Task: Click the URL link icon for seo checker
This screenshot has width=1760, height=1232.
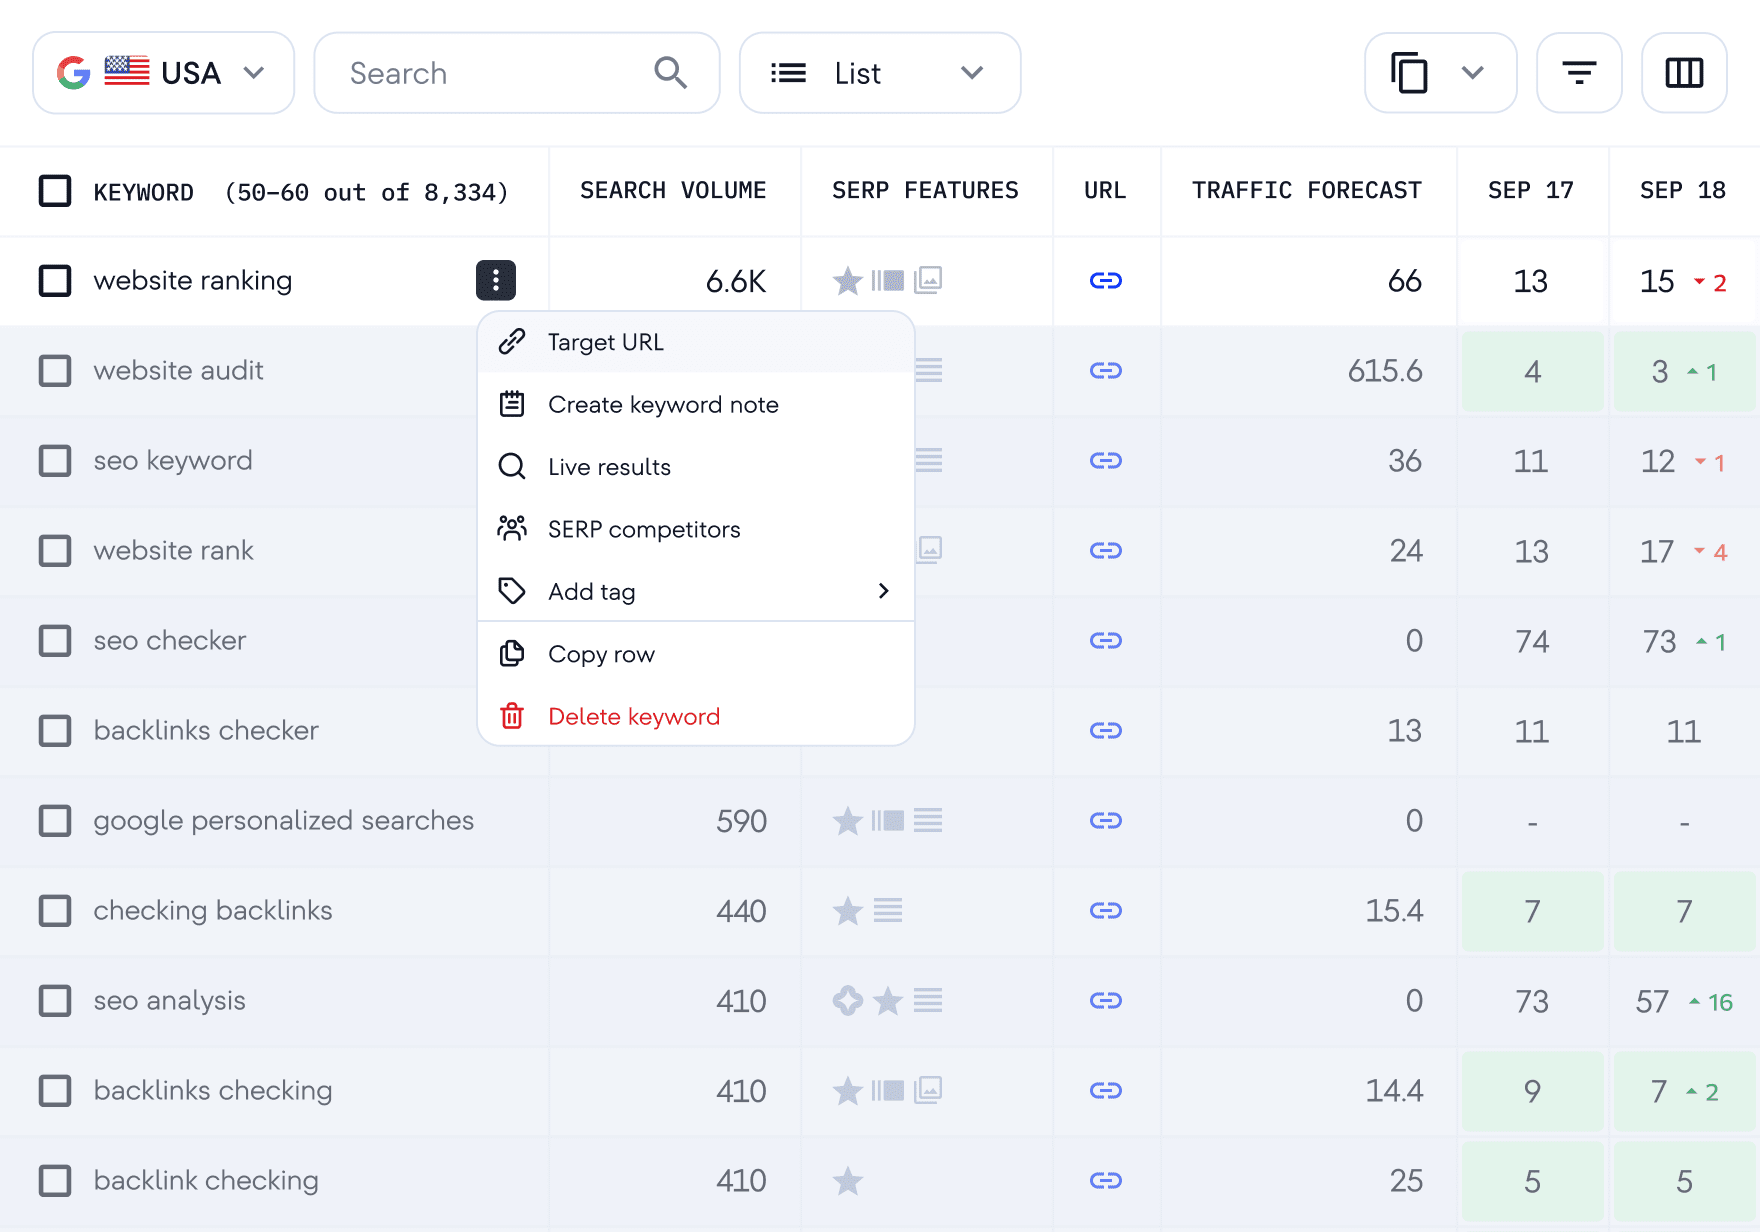Action: [1106, 641]
